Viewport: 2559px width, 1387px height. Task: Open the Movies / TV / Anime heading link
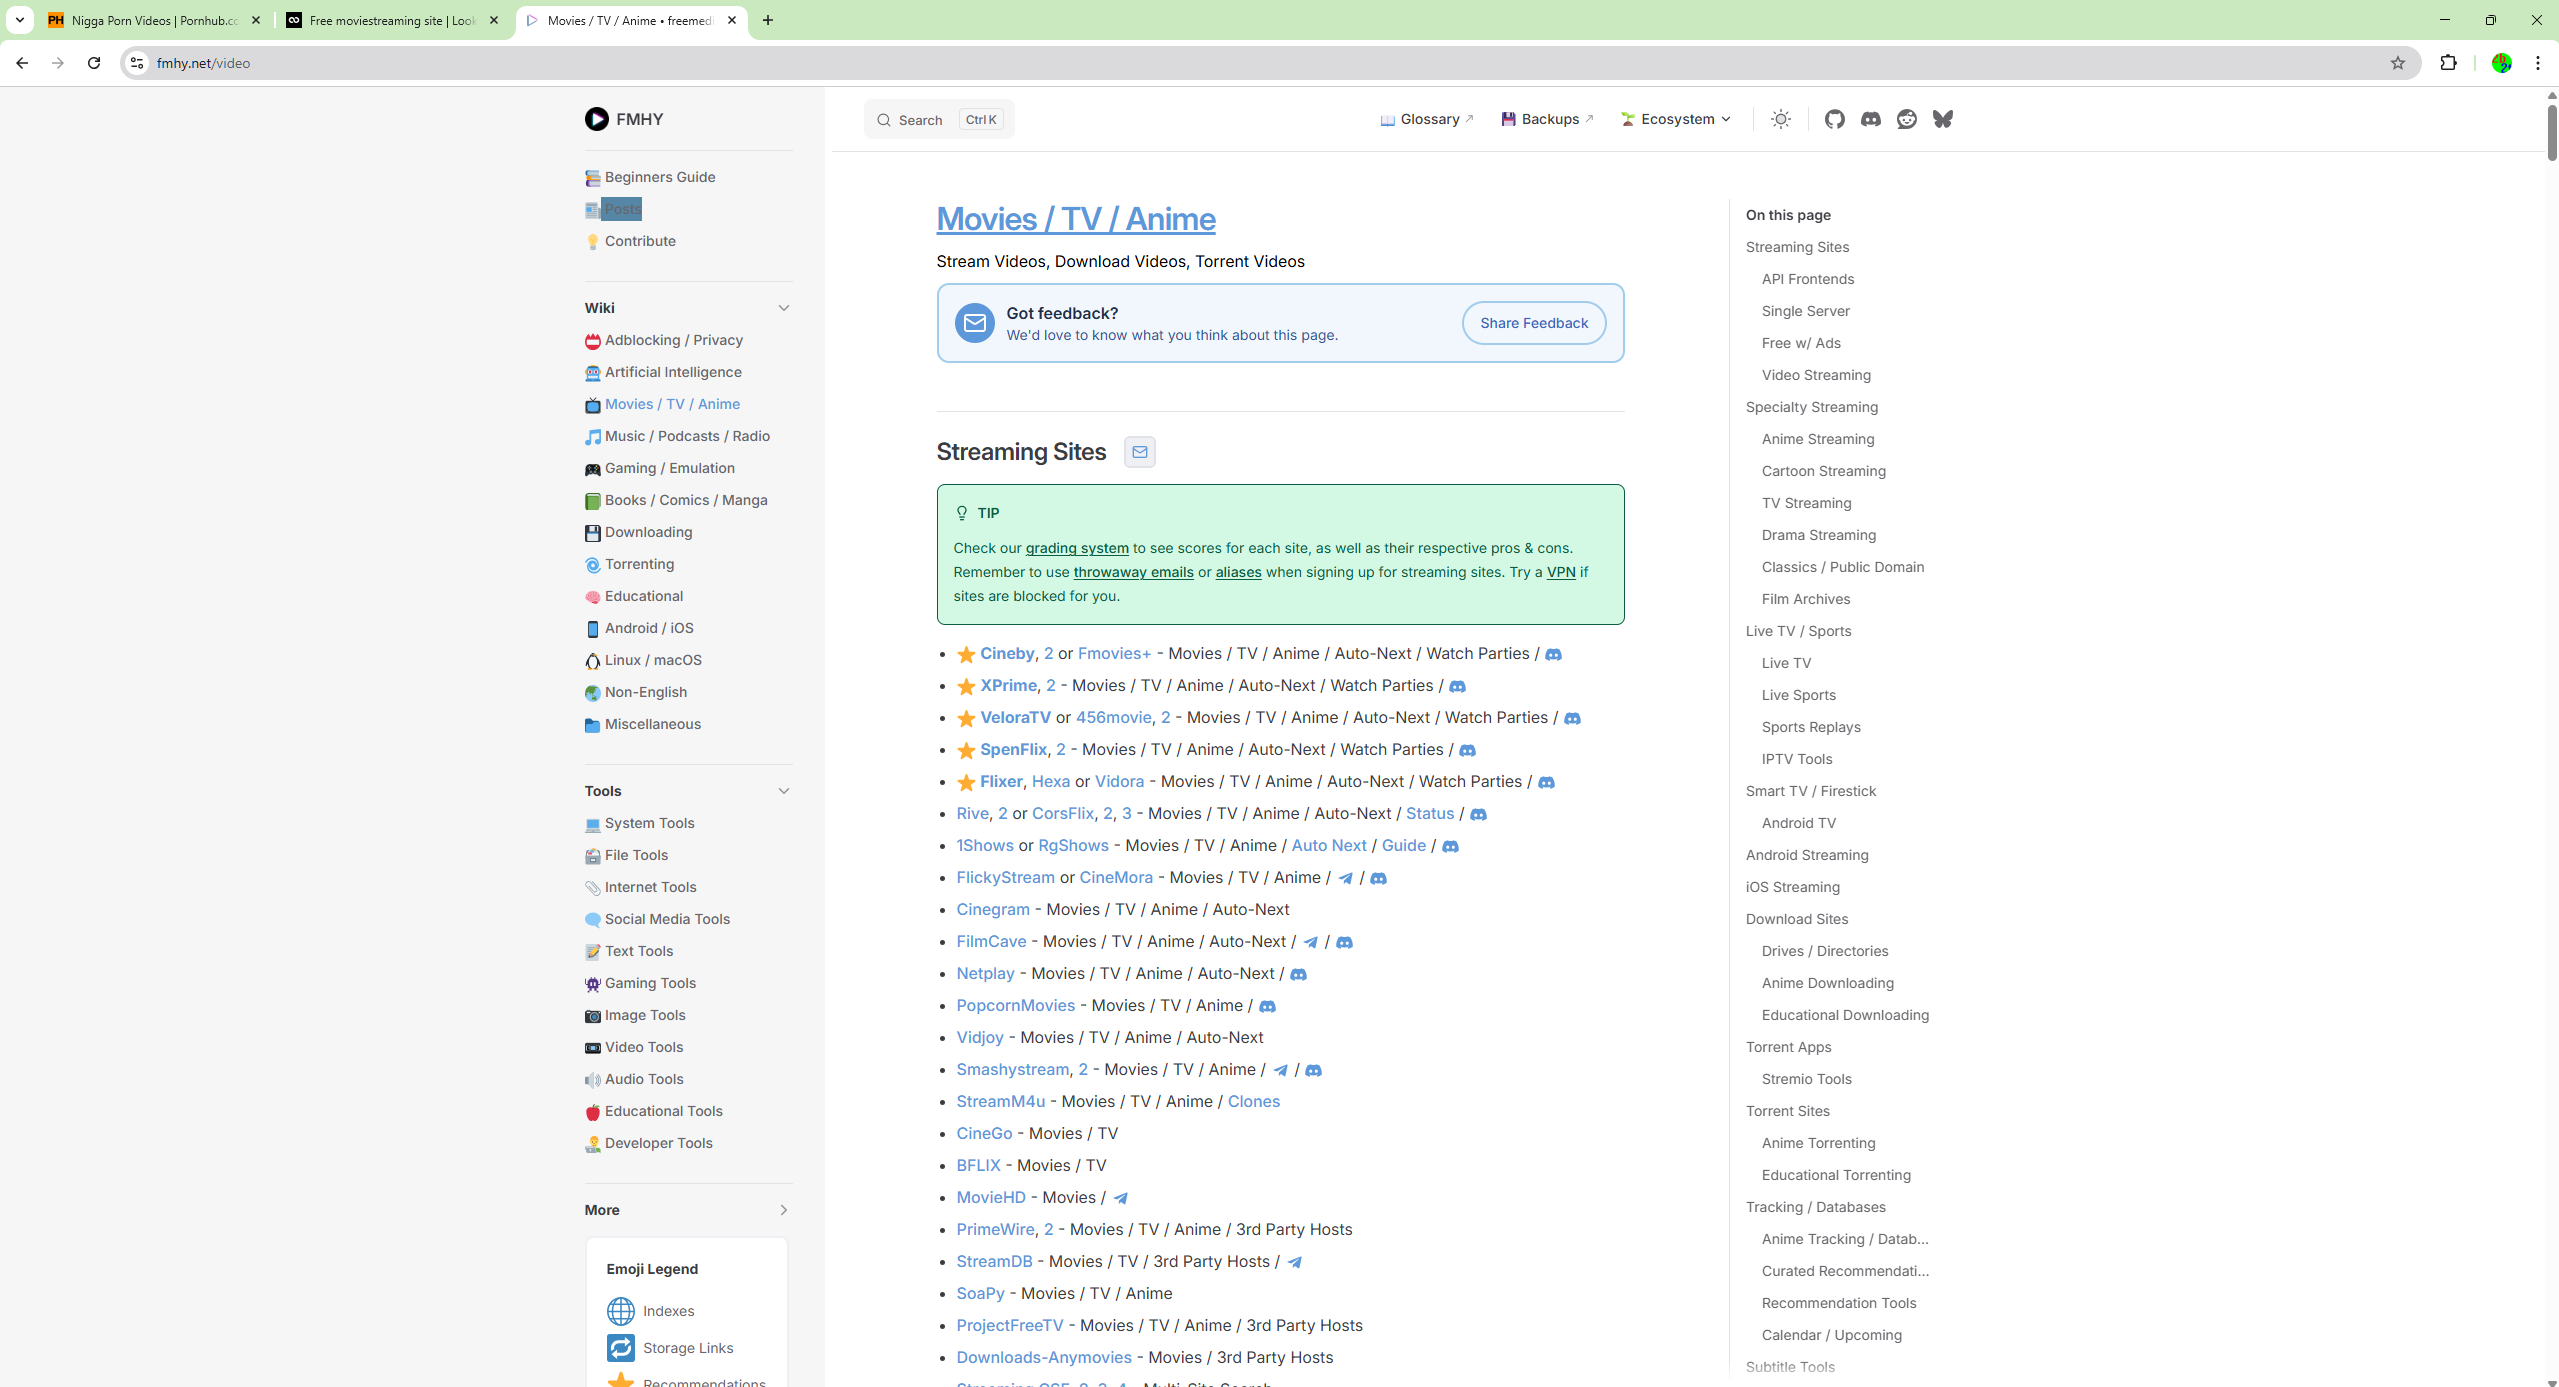click(x=1076, y=219)
